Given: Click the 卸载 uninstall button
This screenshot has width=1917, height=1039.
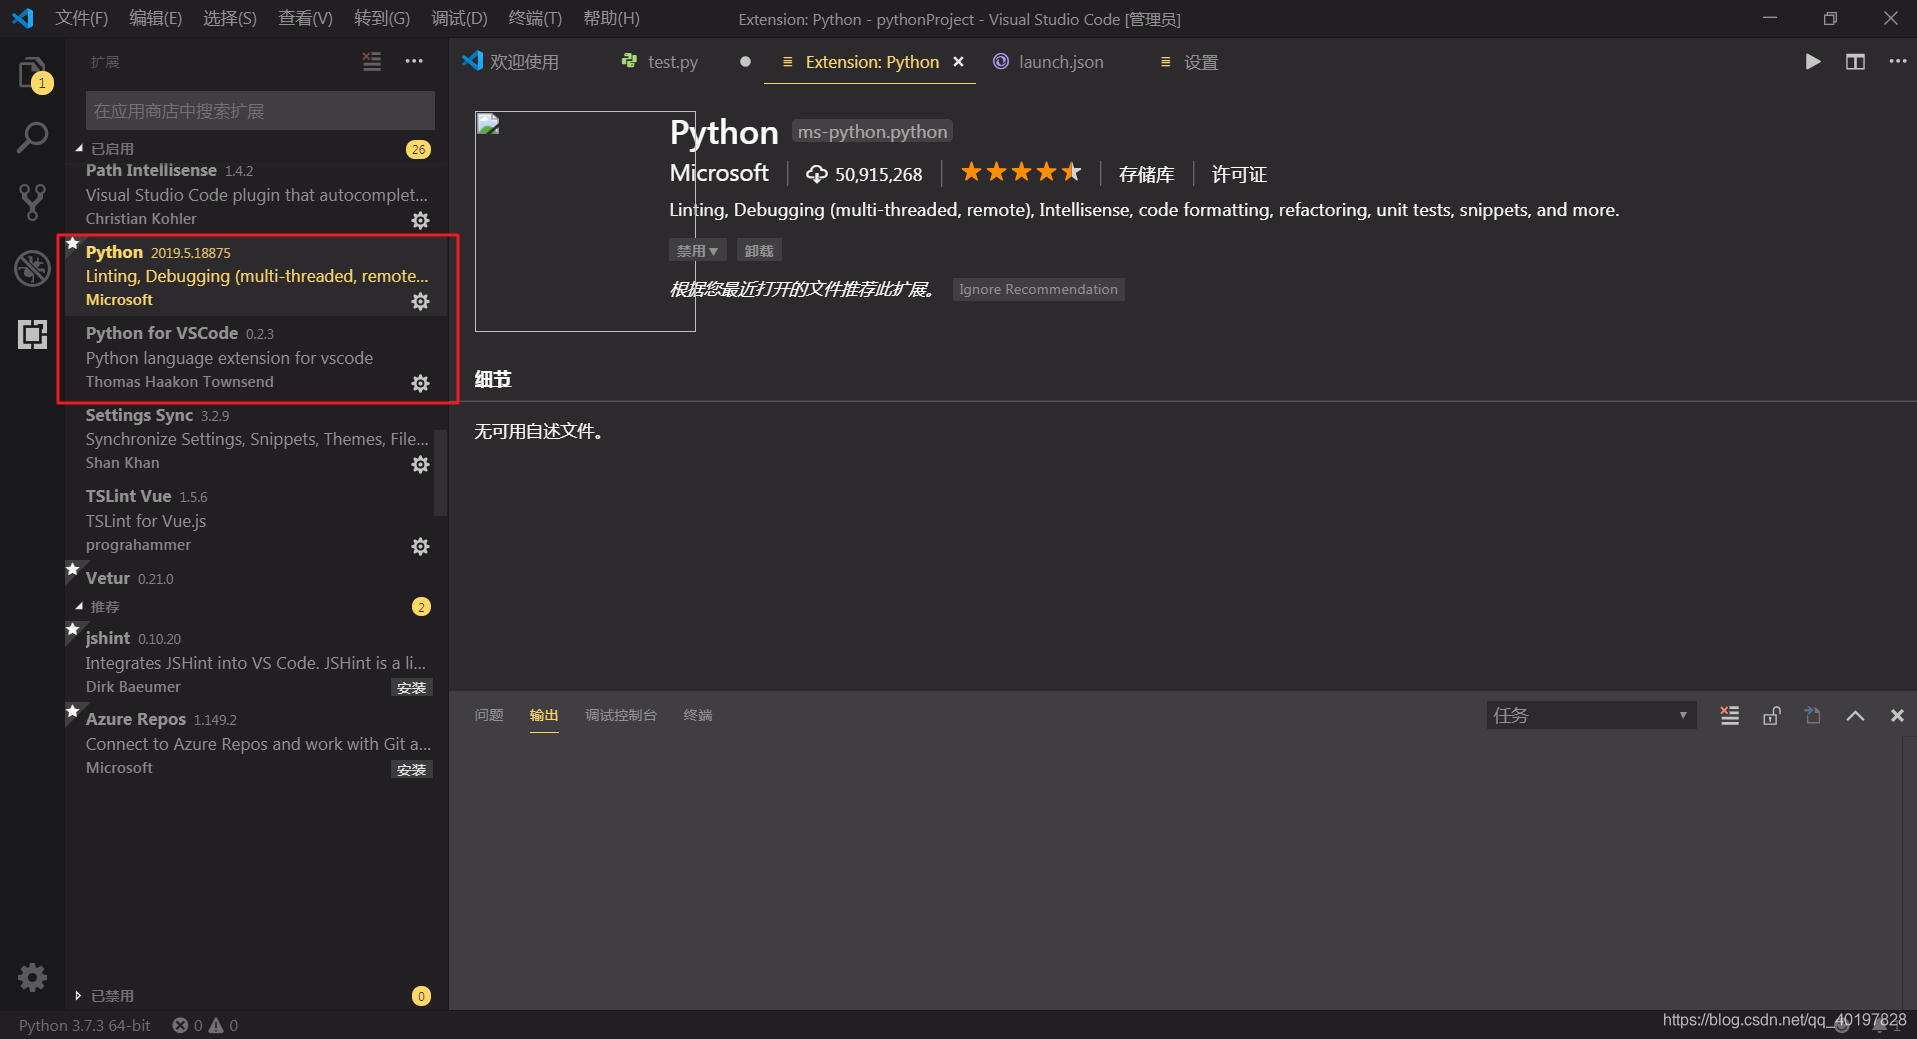Looking at the screenshot, I should tap(759, 250).
